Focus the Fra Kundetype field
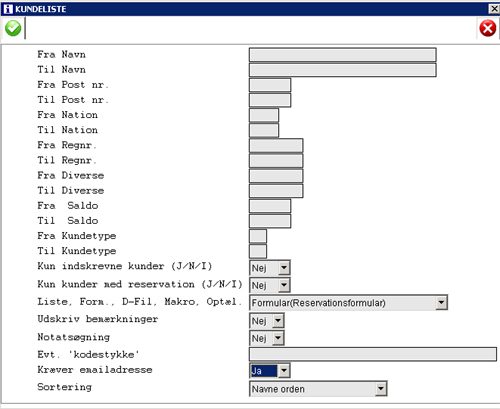500x409 pixels. tap(258, 236)
